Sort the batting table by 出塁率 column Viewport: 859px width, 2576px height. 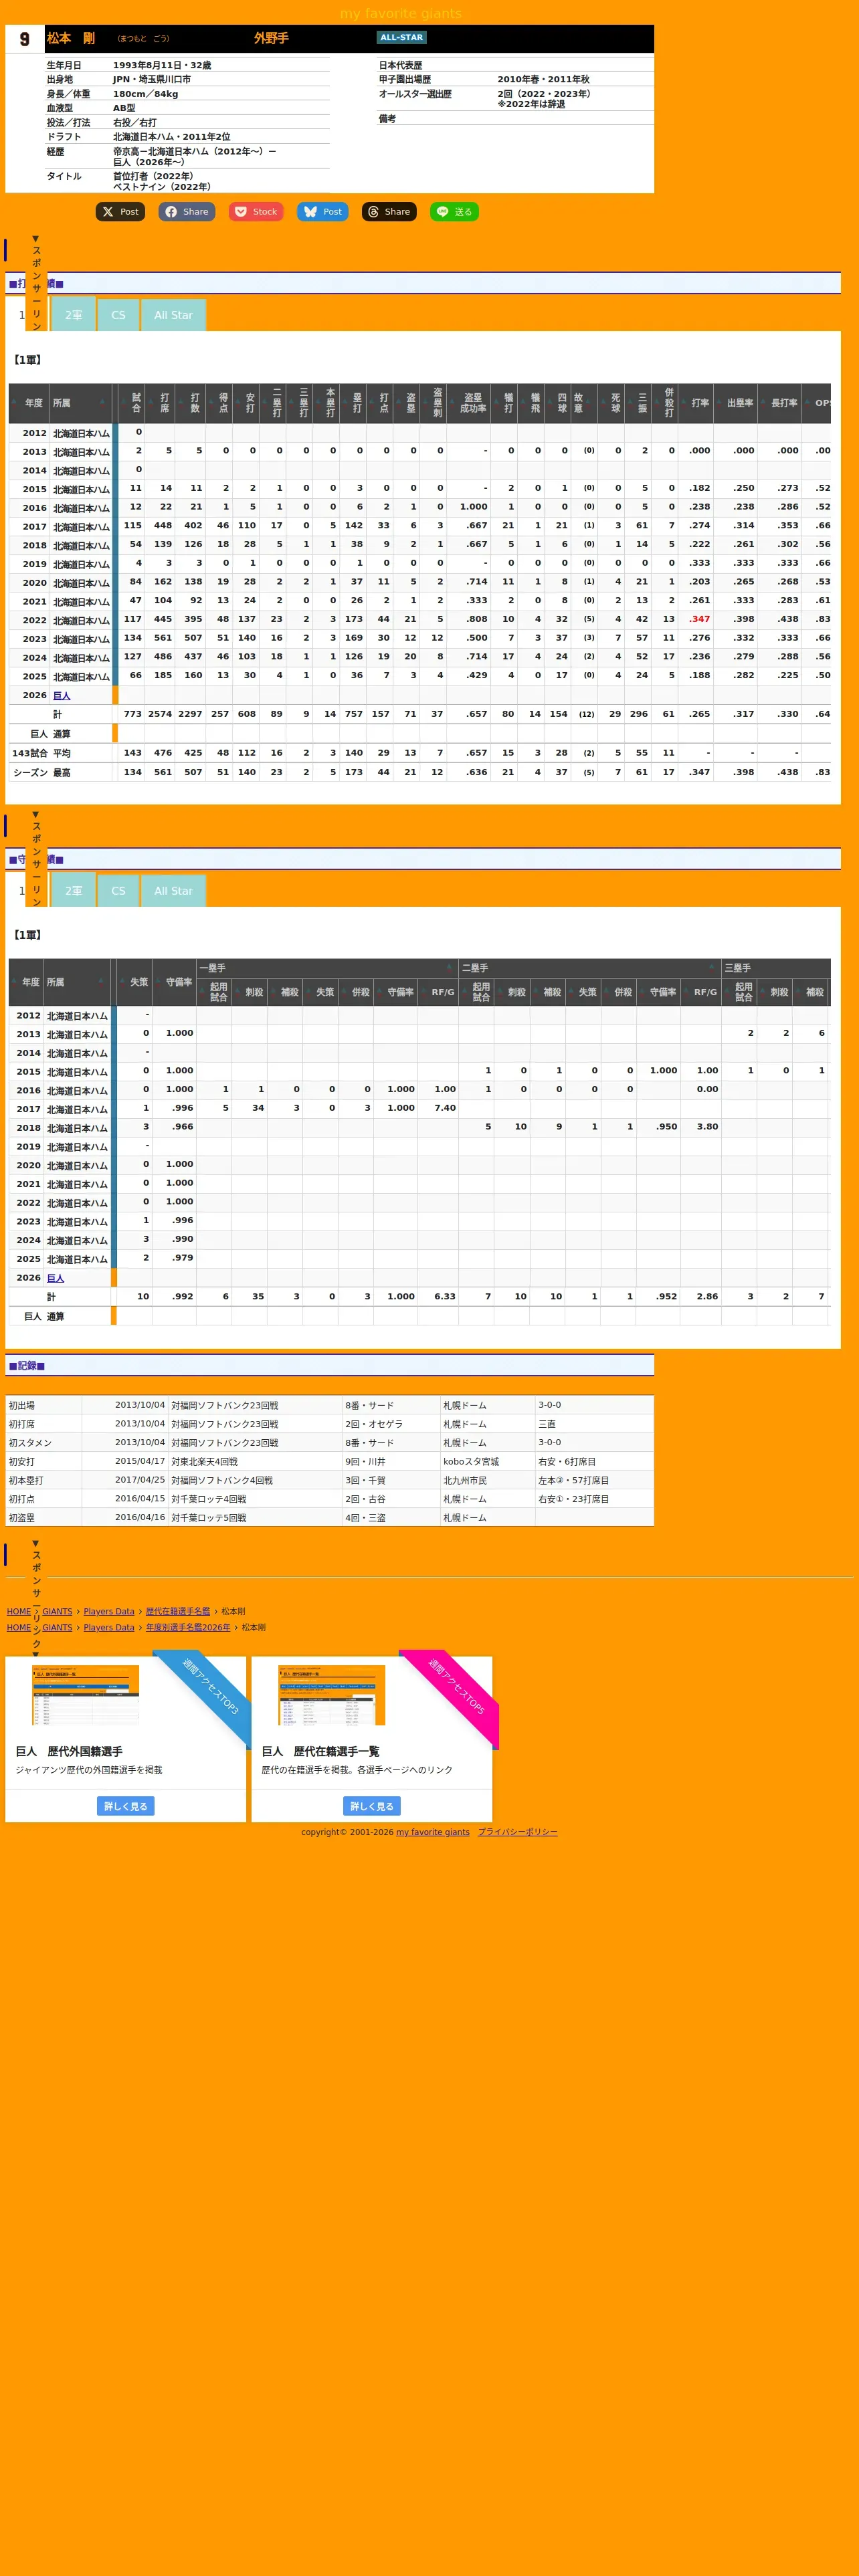coord(736,403)
